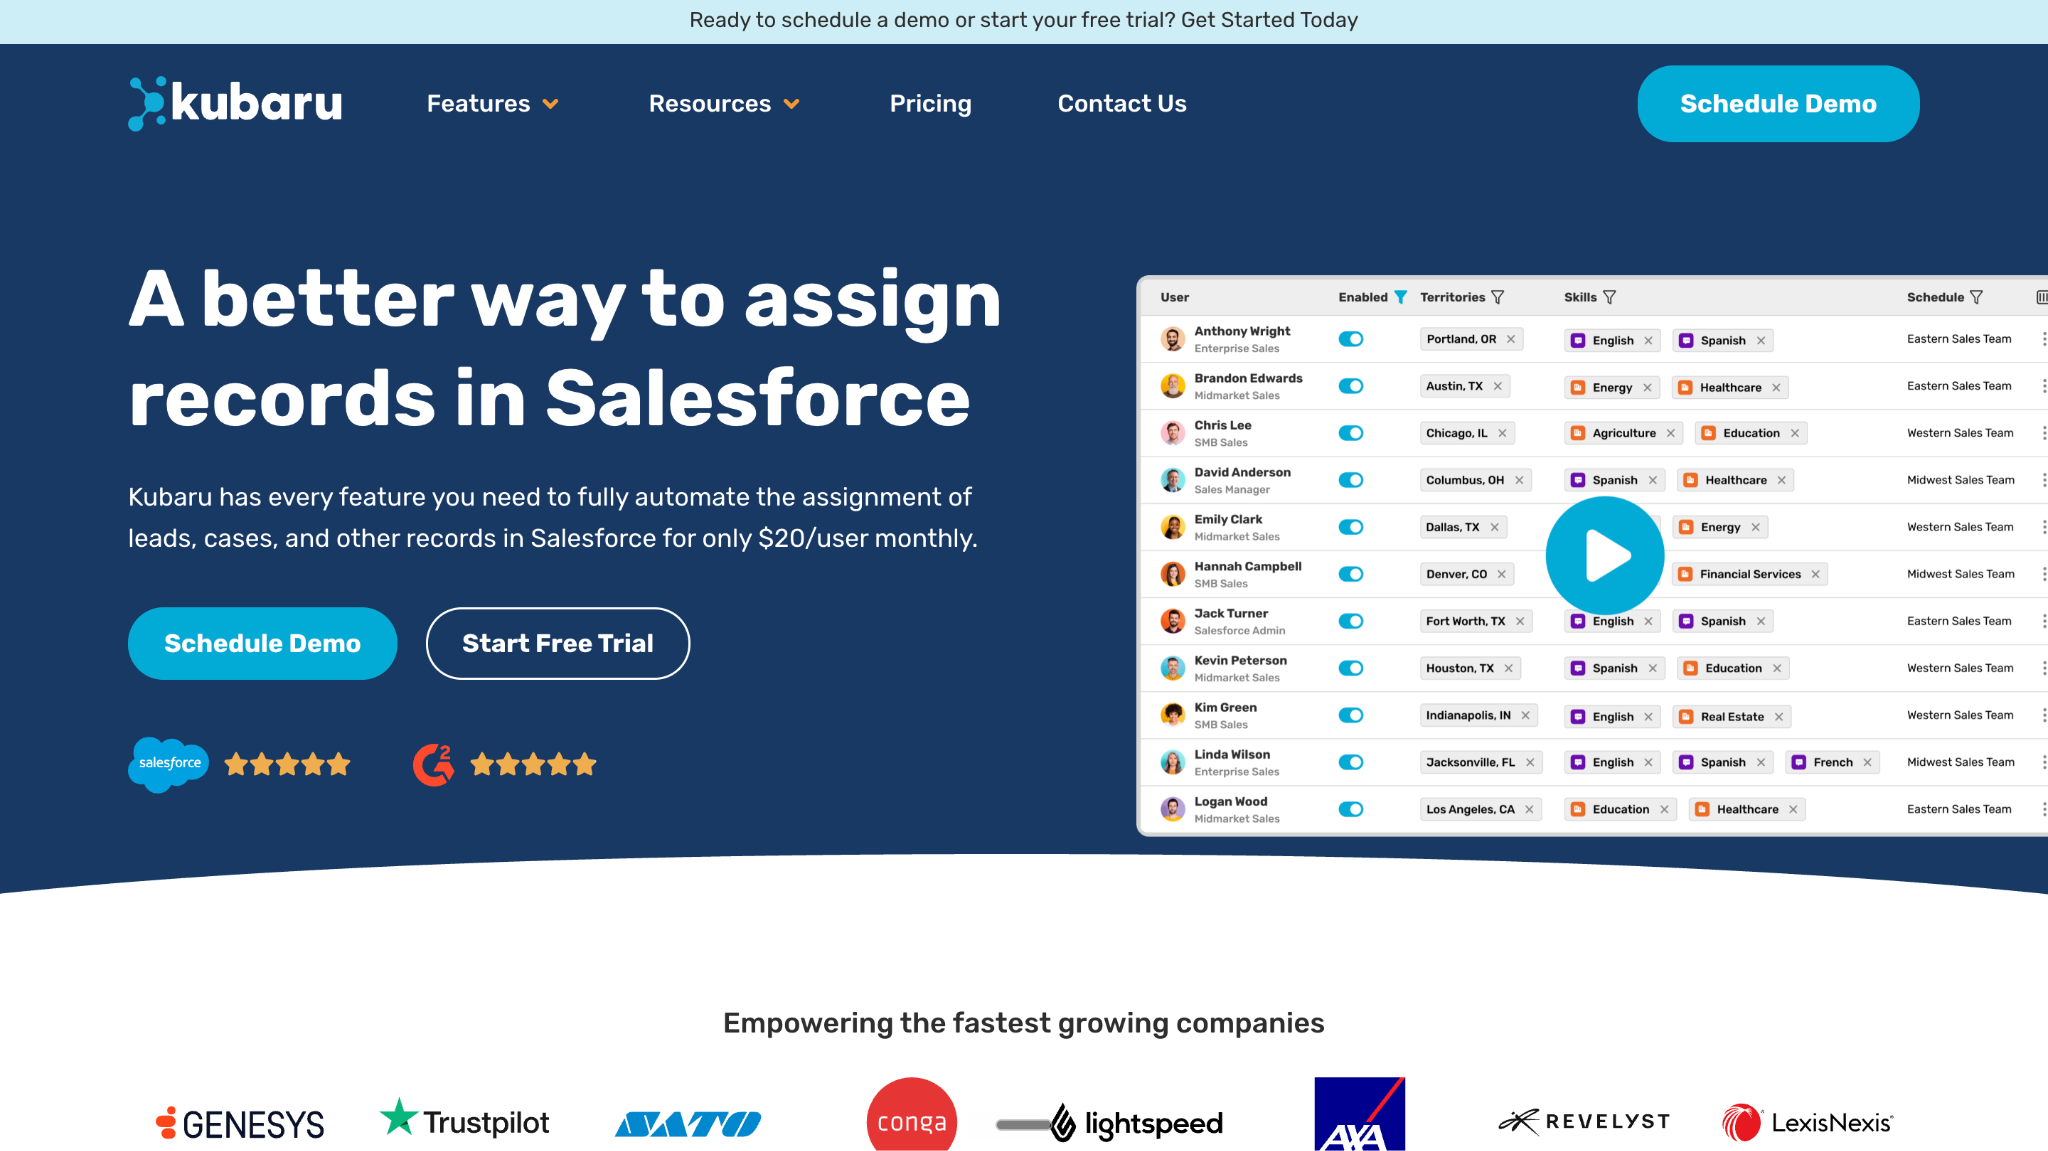Click the Schedule column filter icon

[x=1976, y=297]
